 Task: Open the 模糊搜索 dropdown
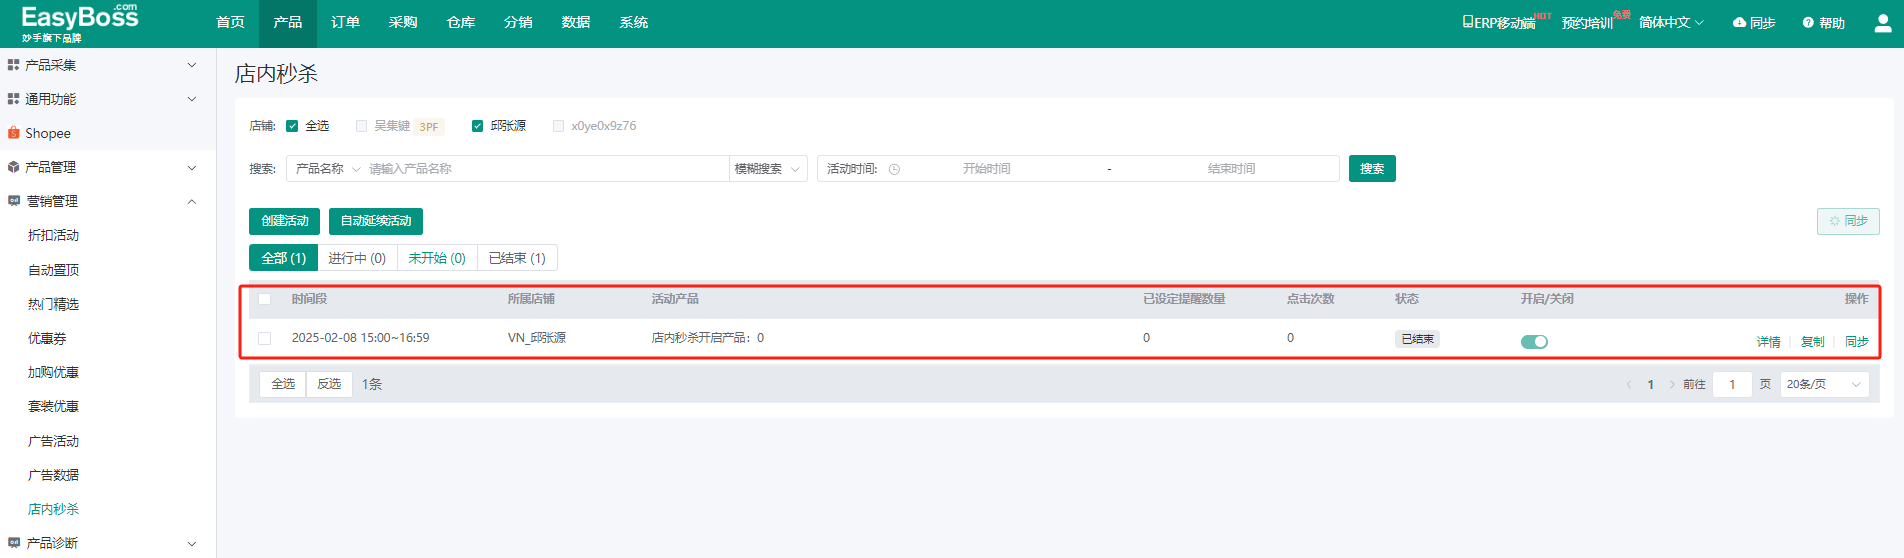pyautogui.click(x=768, y=169)
